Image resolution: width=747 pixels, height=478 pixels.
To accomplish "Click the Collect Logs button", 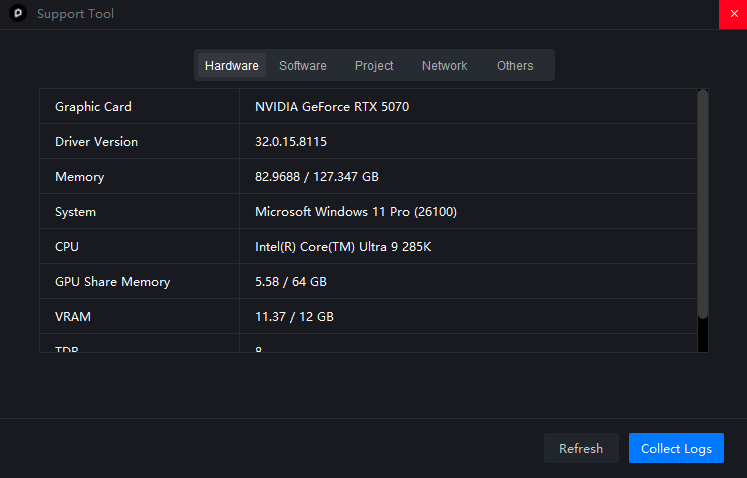I will (x=676, y=448).
